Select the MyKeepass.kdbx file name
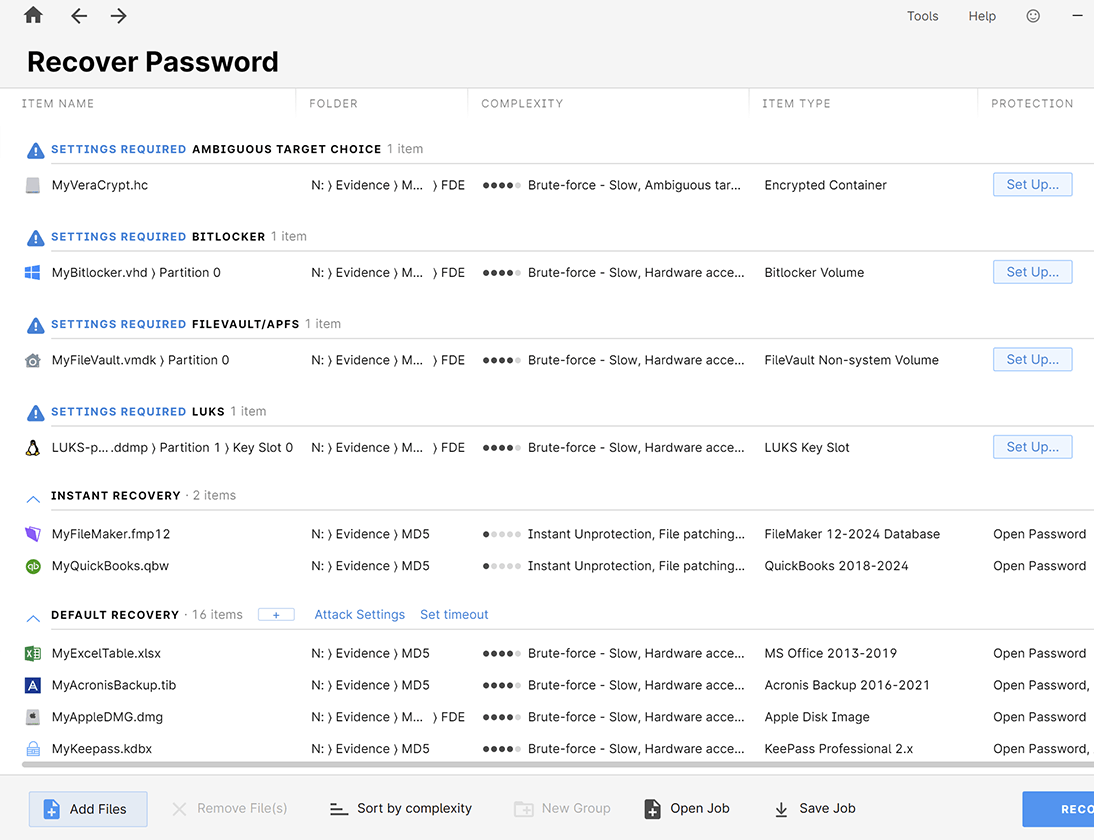 [x=102, y=749]
